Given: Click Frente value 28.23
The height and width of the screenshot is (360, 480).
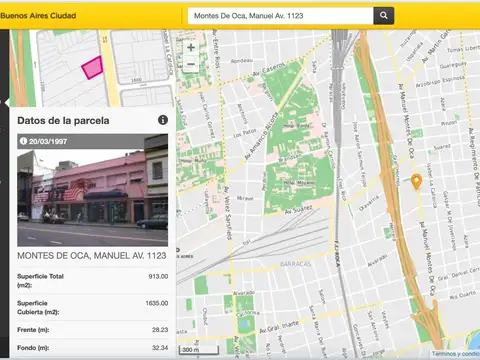Looking at the screenshot, I should click(x=160, y=330).
